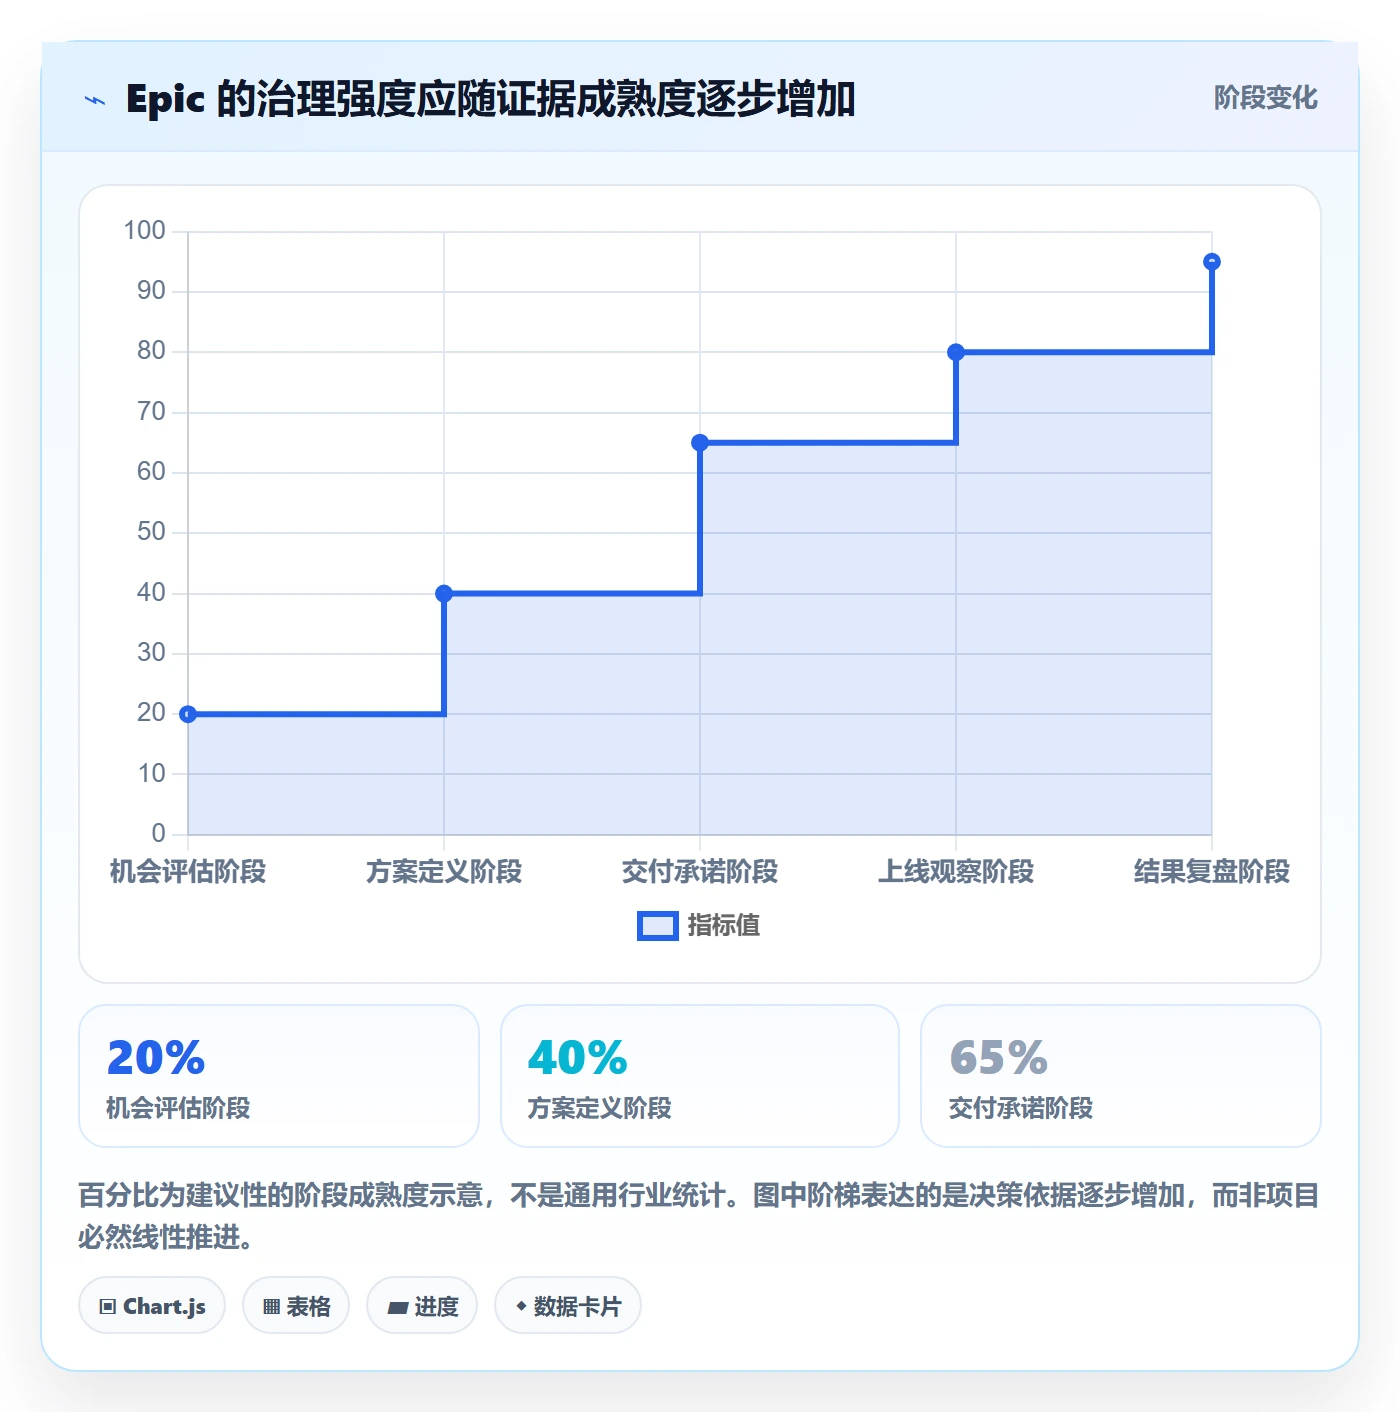The image size is (1400, 1412).
Task: Click the chart title Epic 的治理强度应随证据成熟度逐步增加
Action: click(x=490, y=99)
